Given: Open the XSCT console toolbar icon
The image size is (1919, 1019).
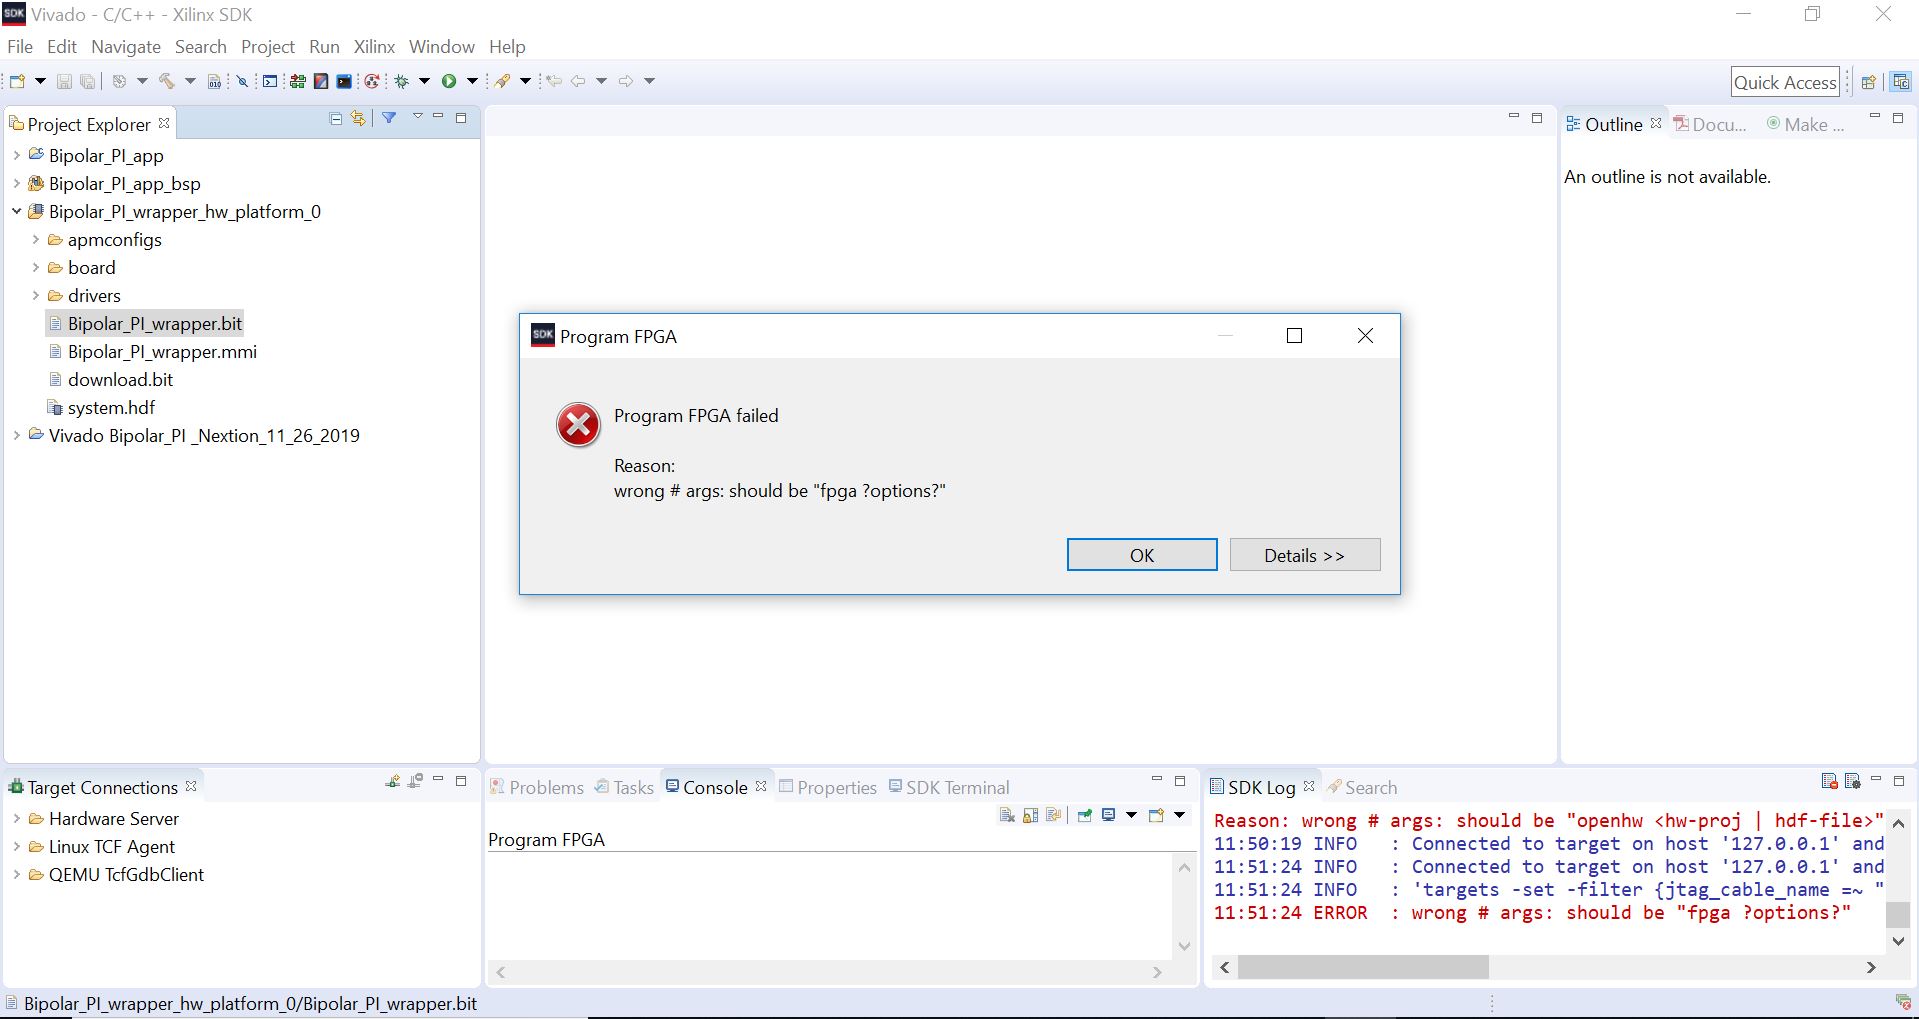Looking at the screenshot, I should coord(270,81).
